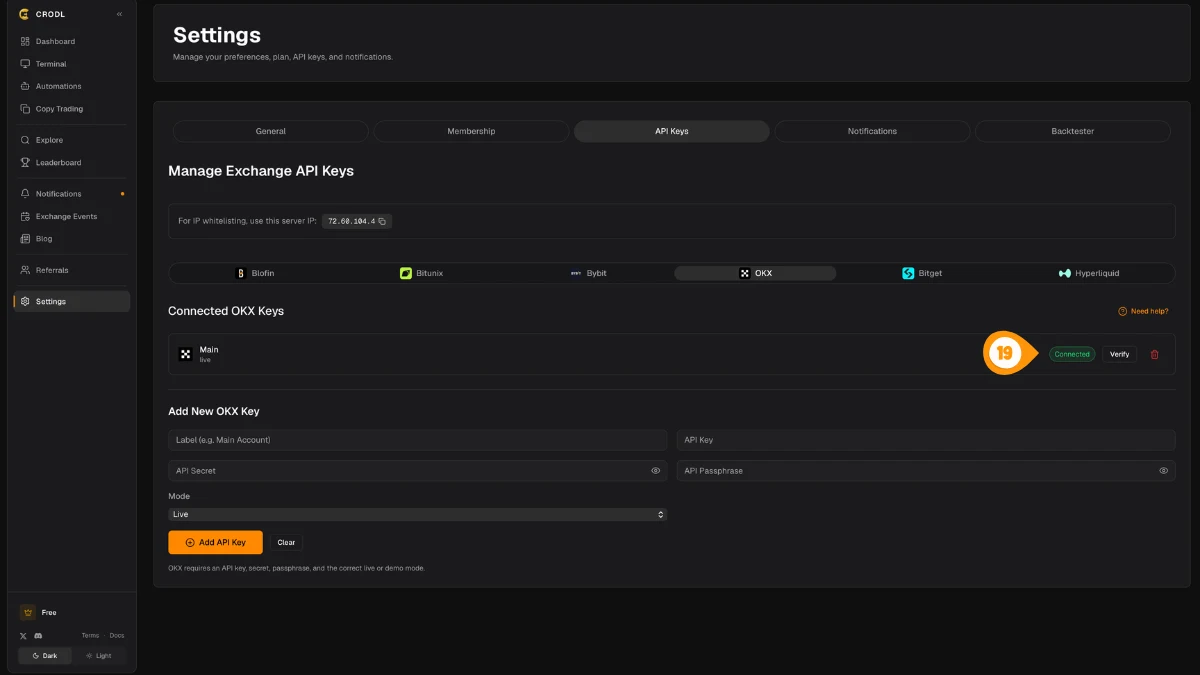The height and width of the screenshot is (675, 1200).
Task: Verify the Main OKX key
Action: tap(1119, 354)
